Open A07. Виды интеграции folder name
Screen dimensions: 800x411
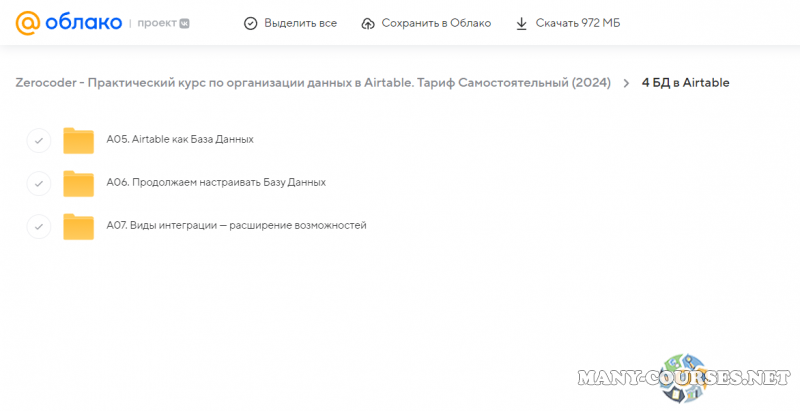(x=236, y=226)
